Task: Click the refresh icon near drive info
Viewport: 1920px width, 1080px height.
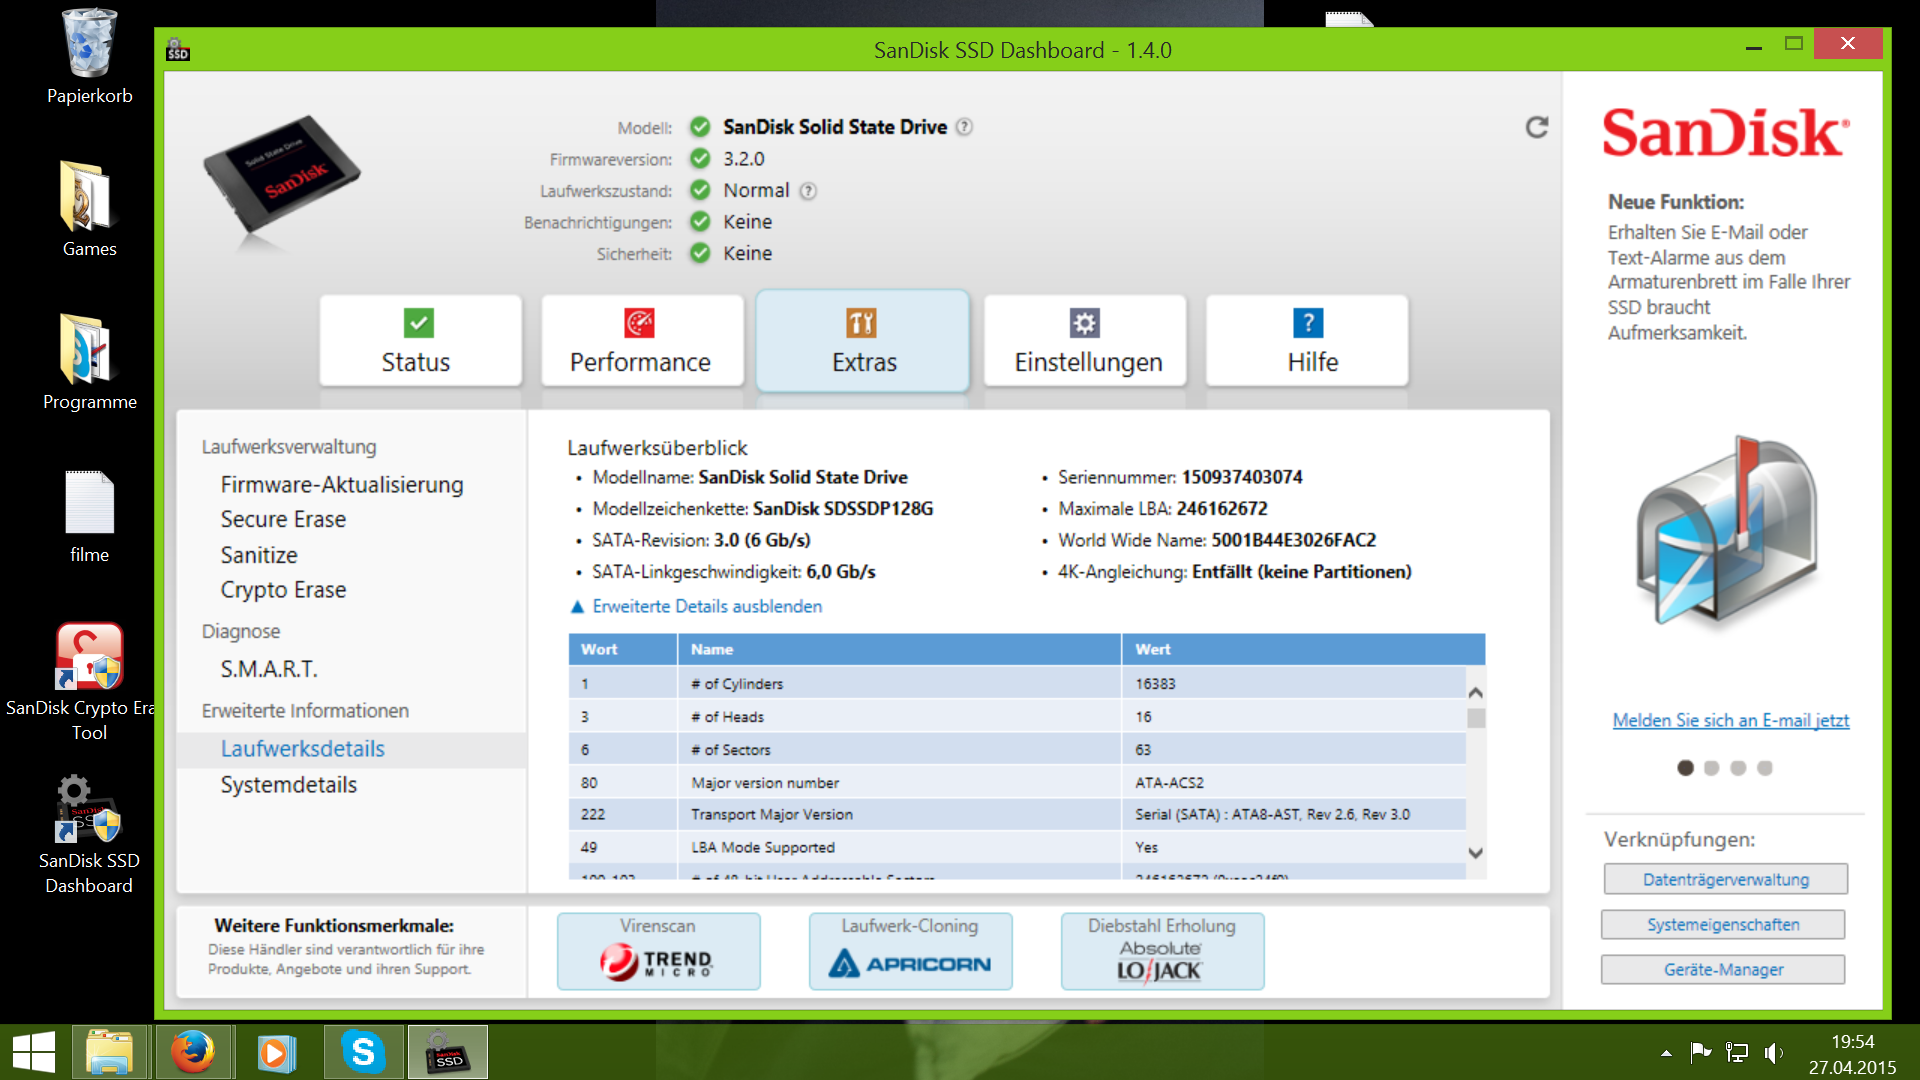Action: coord(1536,127)
